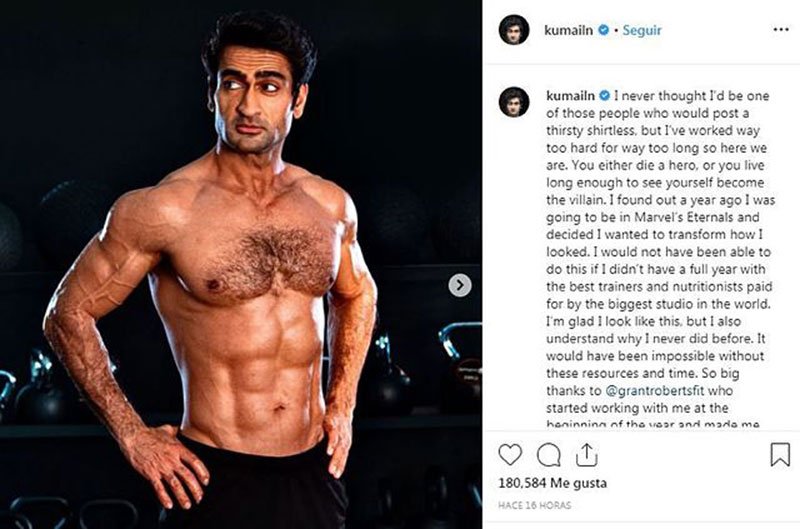
Task: Click the kumailn profile picture in the header
Action: point(514,30)
